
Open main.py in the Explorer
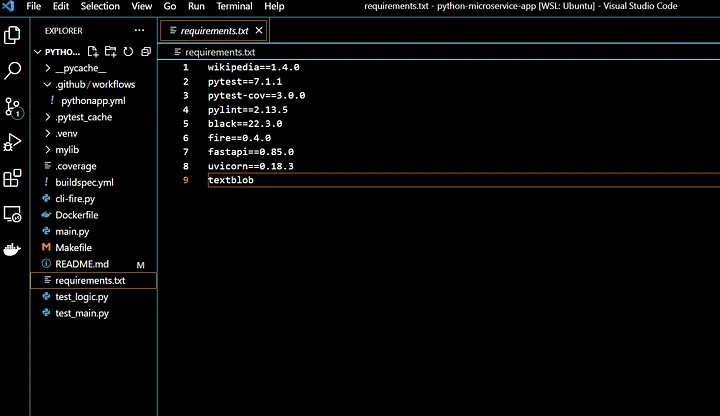pyautogui.click(x=93, y=231)
